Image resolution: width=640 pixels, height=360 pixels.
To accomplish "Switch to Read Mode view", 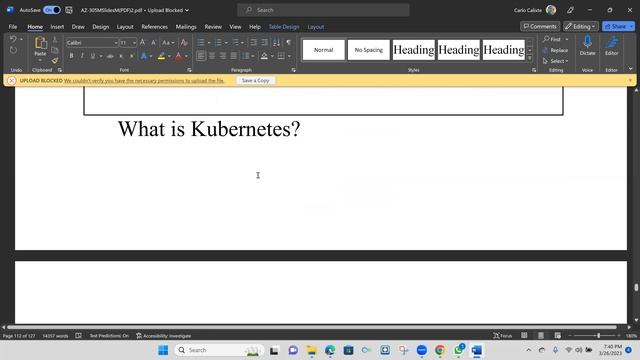I will tap(524, 336).
